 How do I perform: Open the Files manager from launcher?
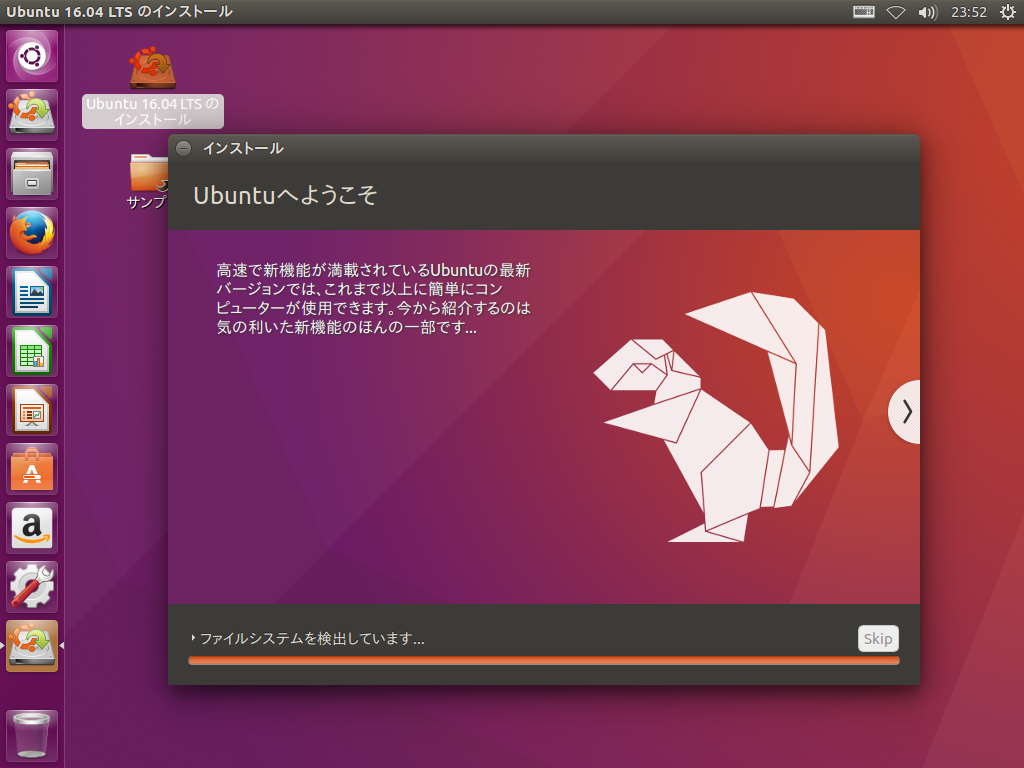32,174
